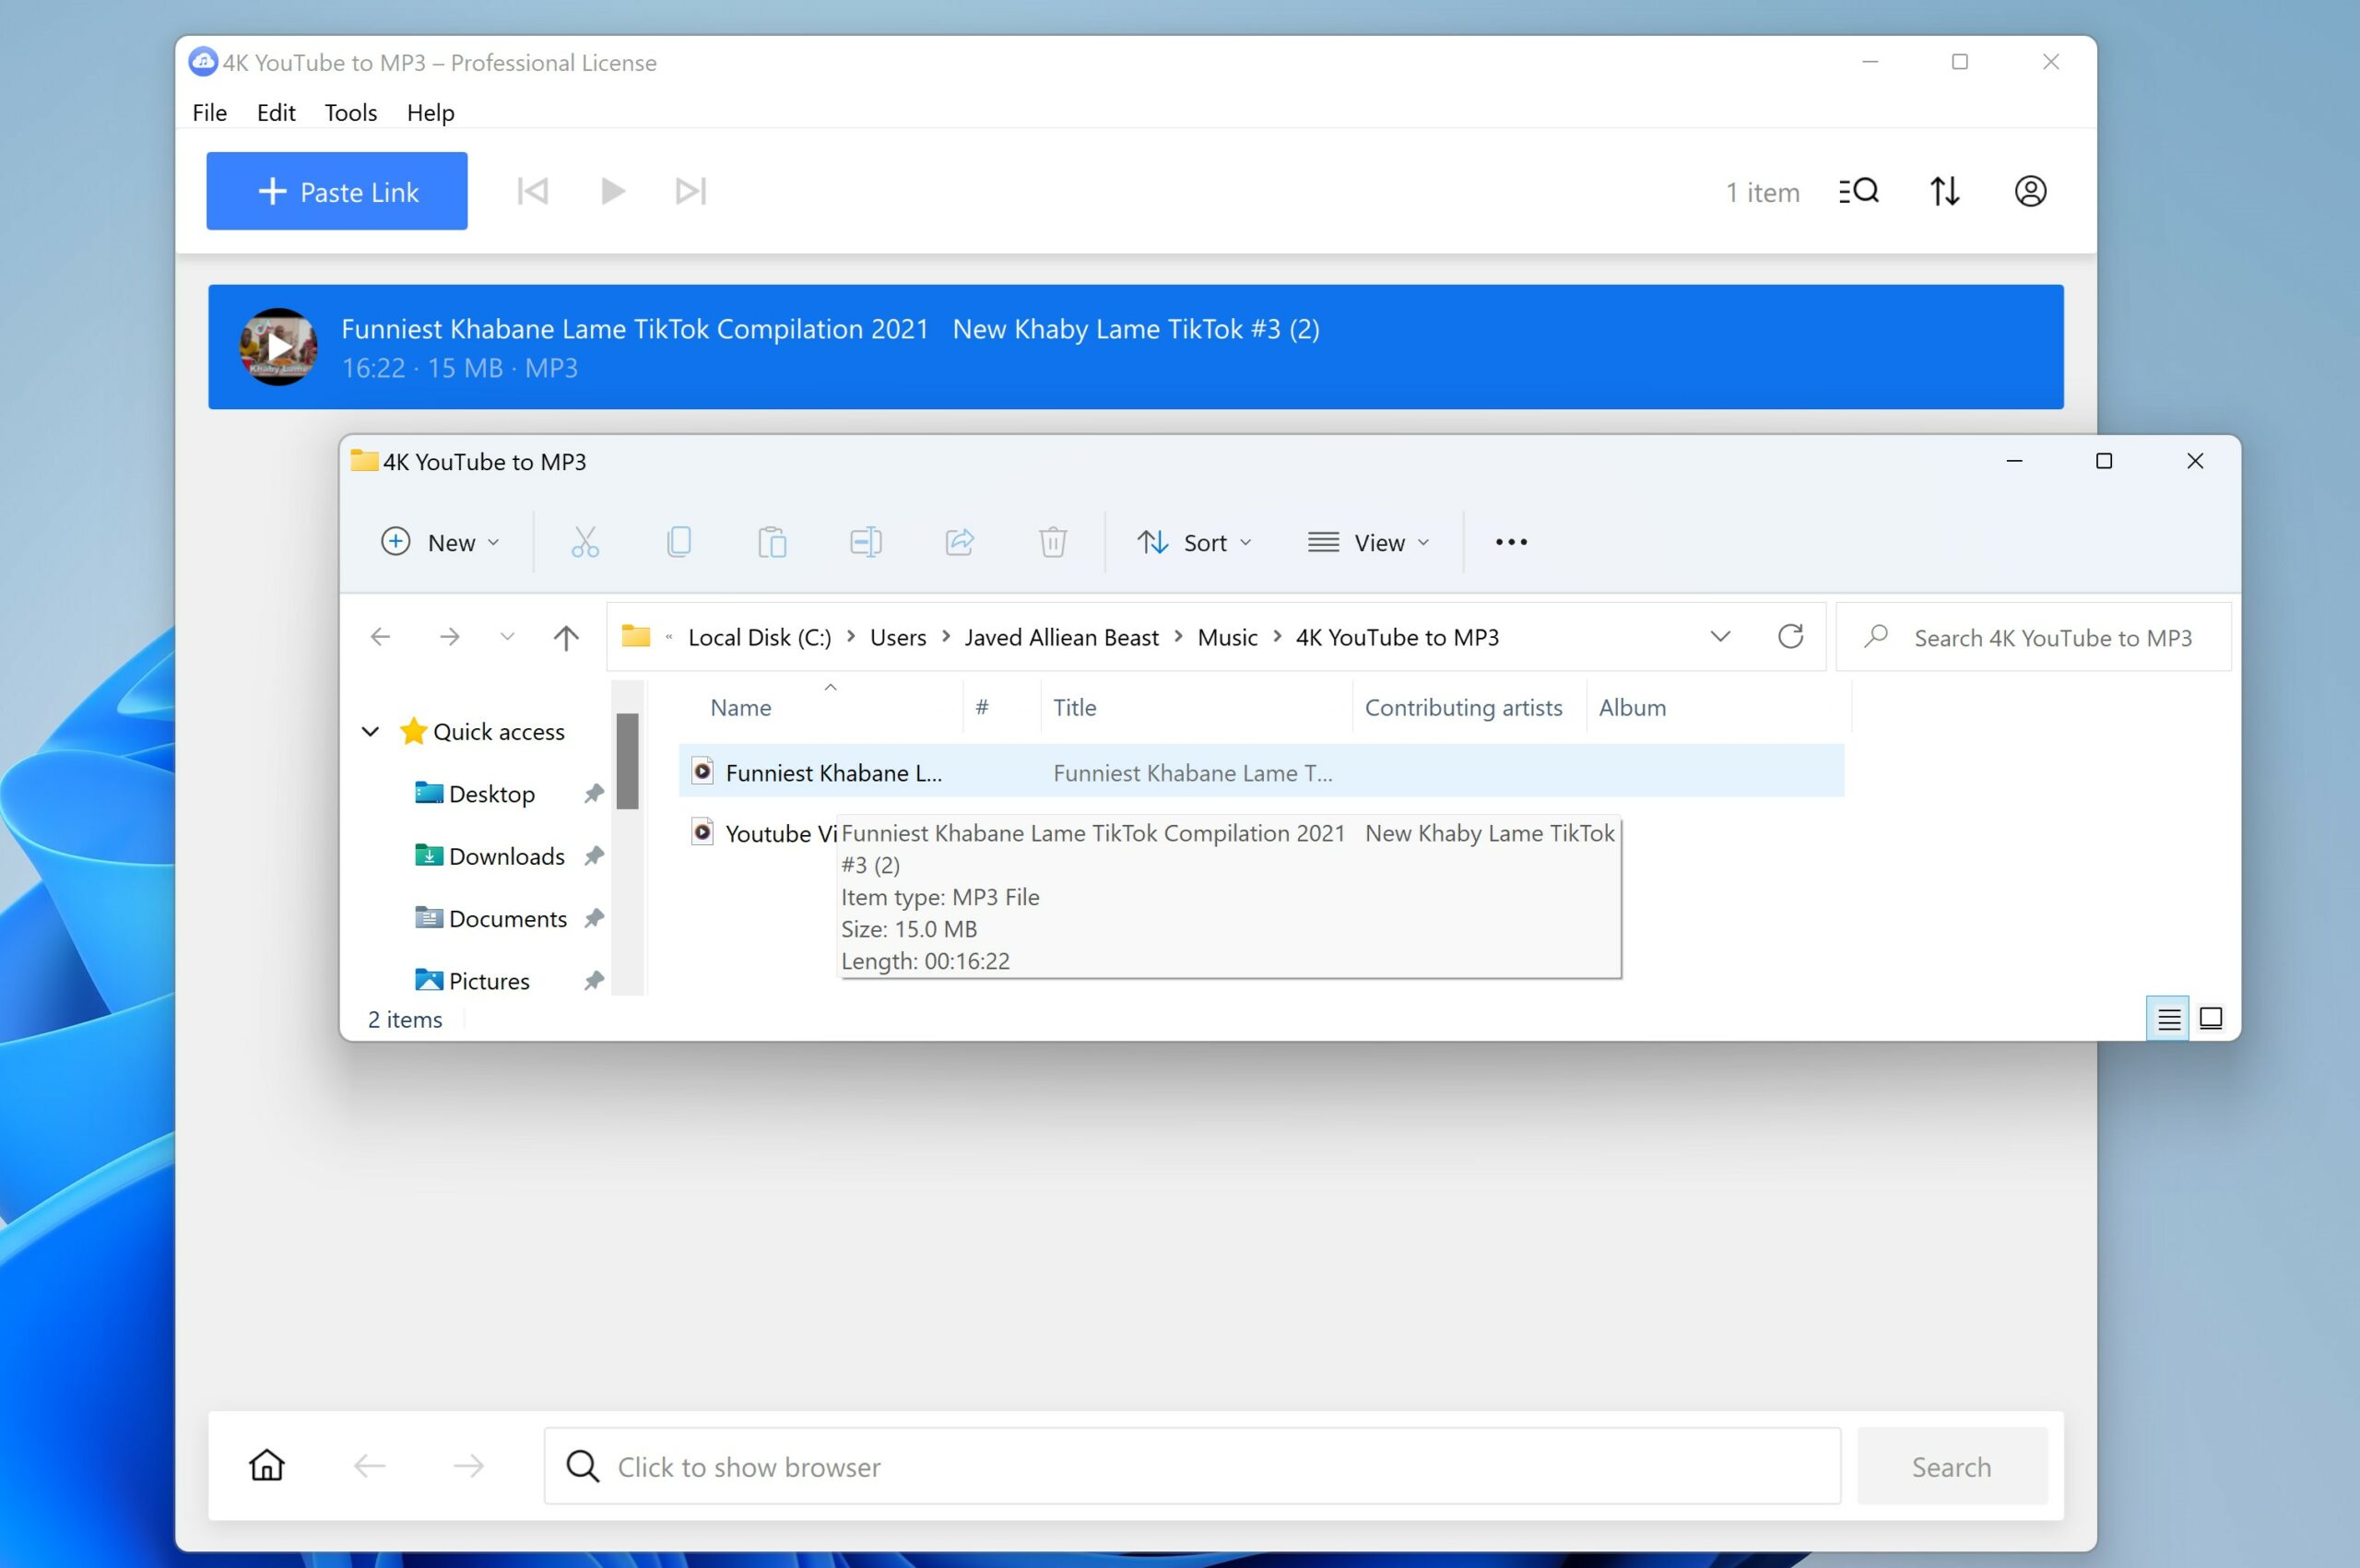Open sort order arrows in 4K app
2360x1568 pixels.
pos(1945,191)
